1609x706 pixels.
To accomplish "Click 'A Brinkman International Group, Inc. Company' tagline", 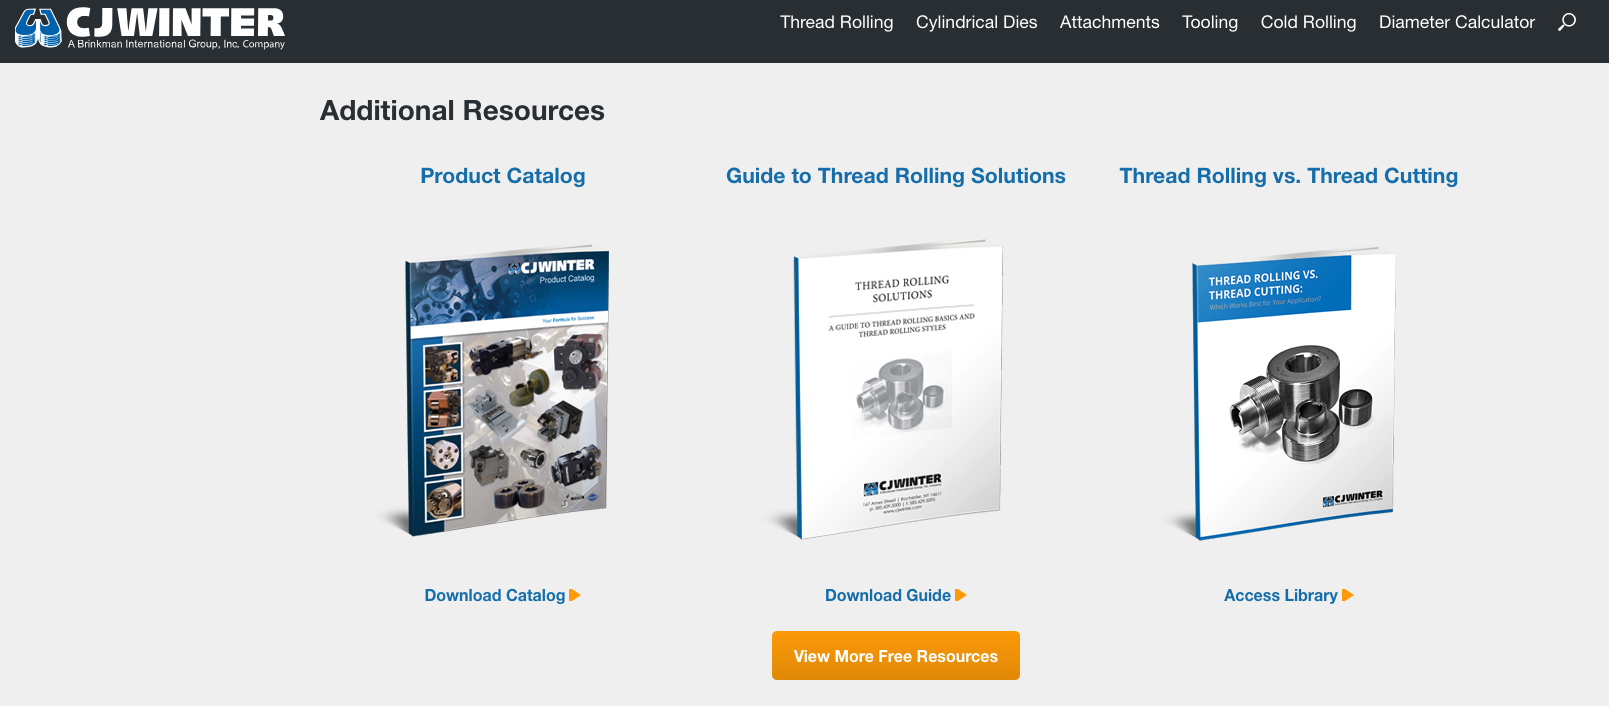I will tap(176, 44).
